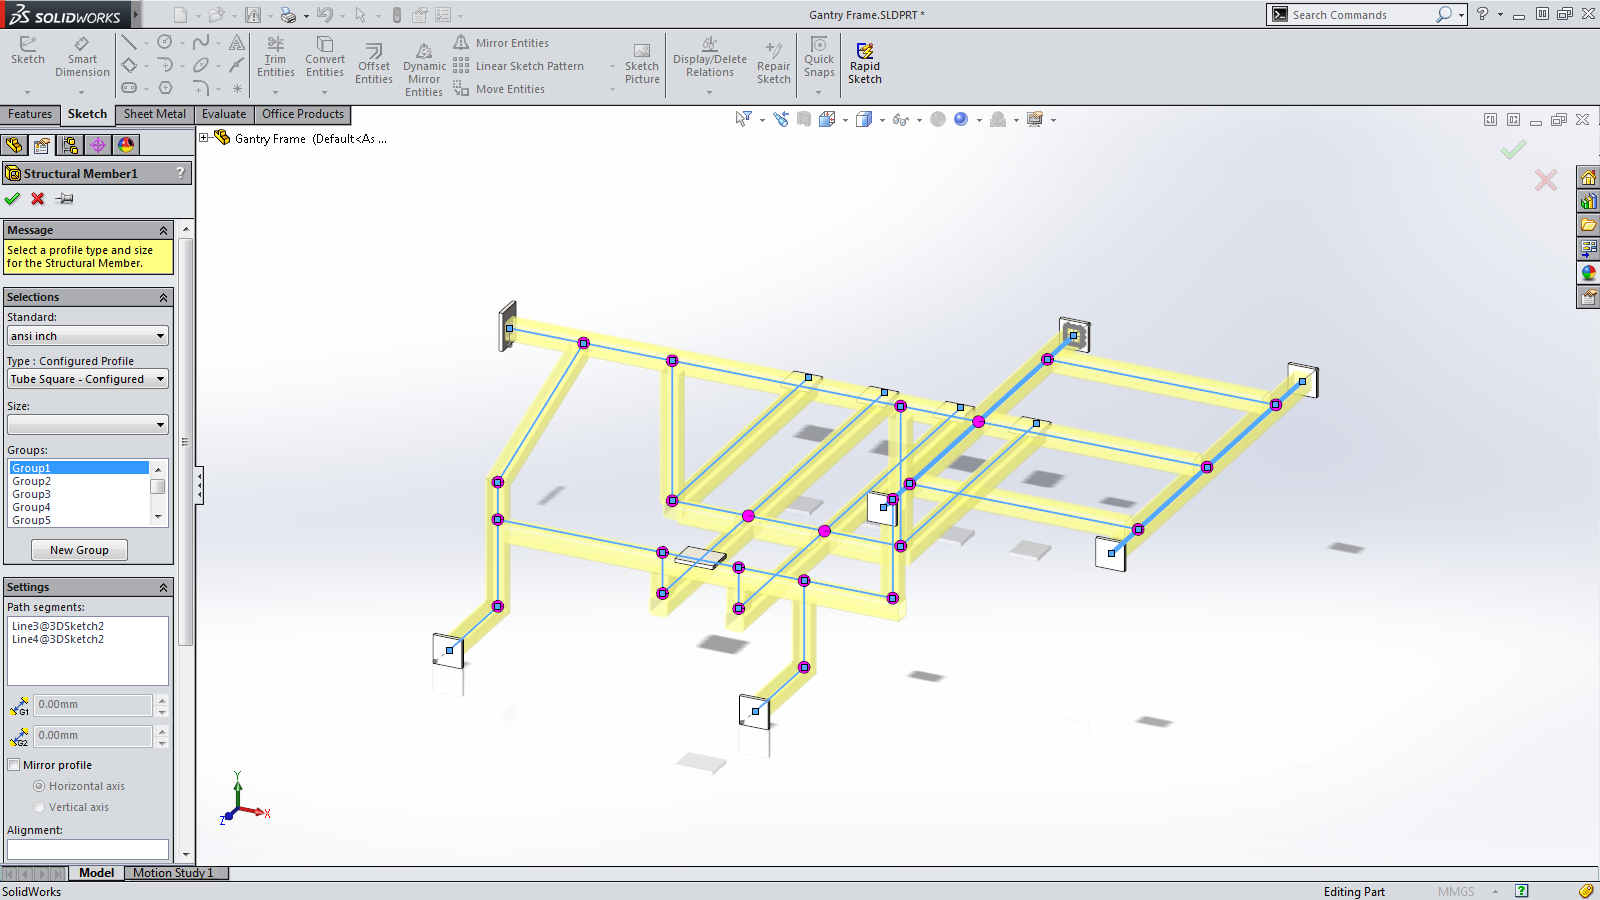
Task: Select the Sketch Picture tool
Action: coord(642,64)
